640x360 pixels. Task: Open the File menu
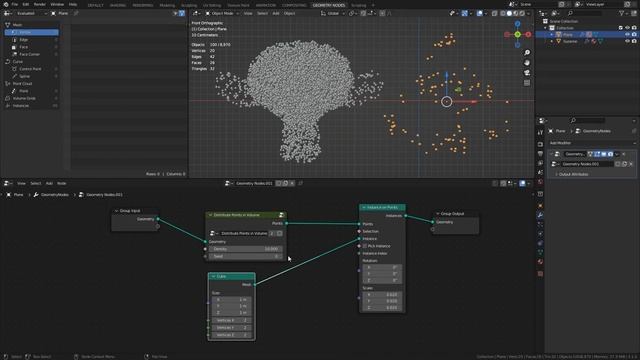click(x=15, y=4)
